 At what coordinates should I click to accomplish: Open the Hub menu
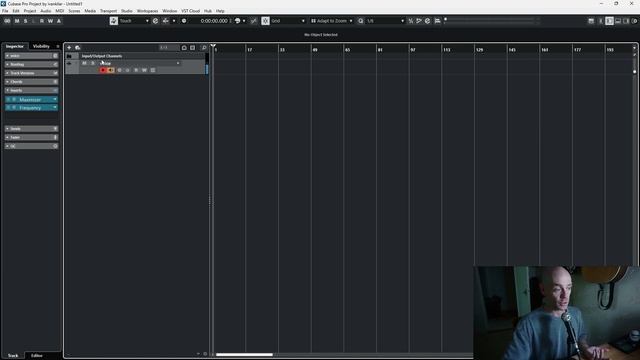point(208,11)
